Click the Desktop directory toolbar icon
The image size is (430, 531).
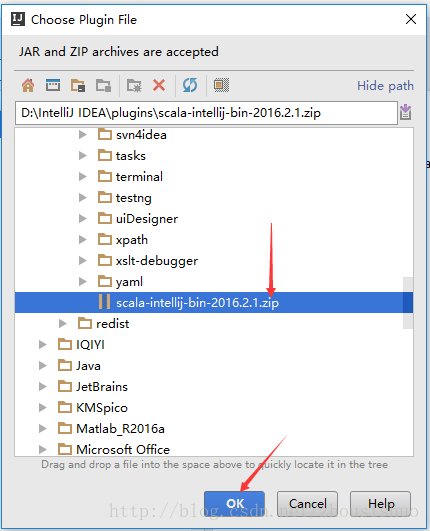click(53, 85)
